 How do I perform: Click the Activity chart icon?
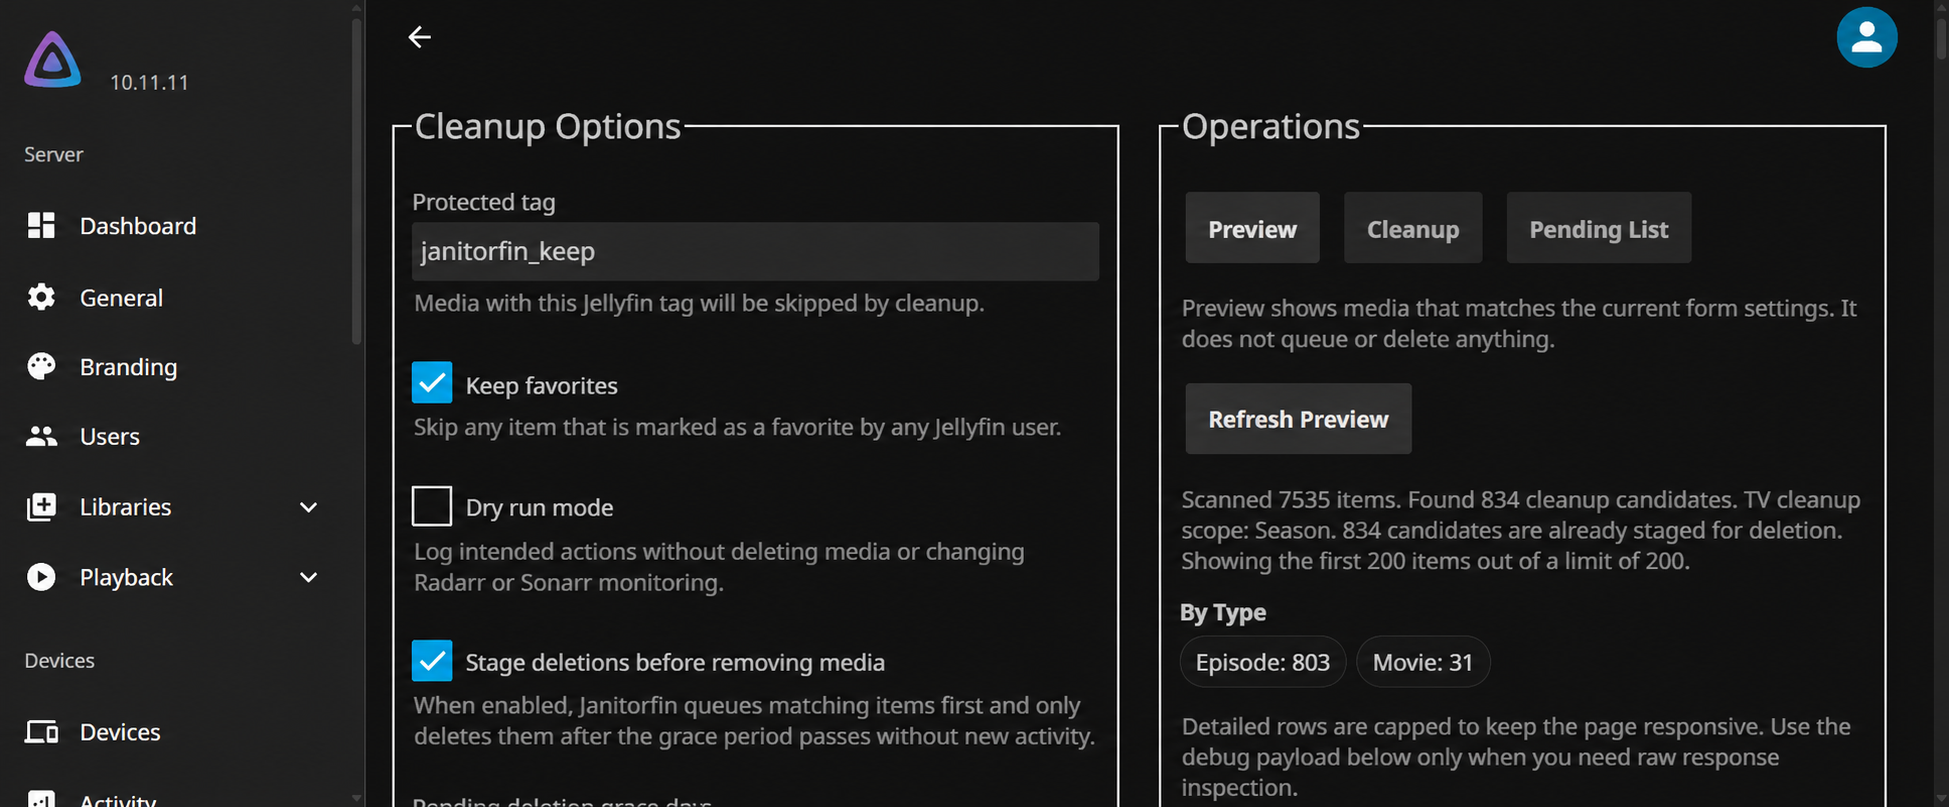41,799
